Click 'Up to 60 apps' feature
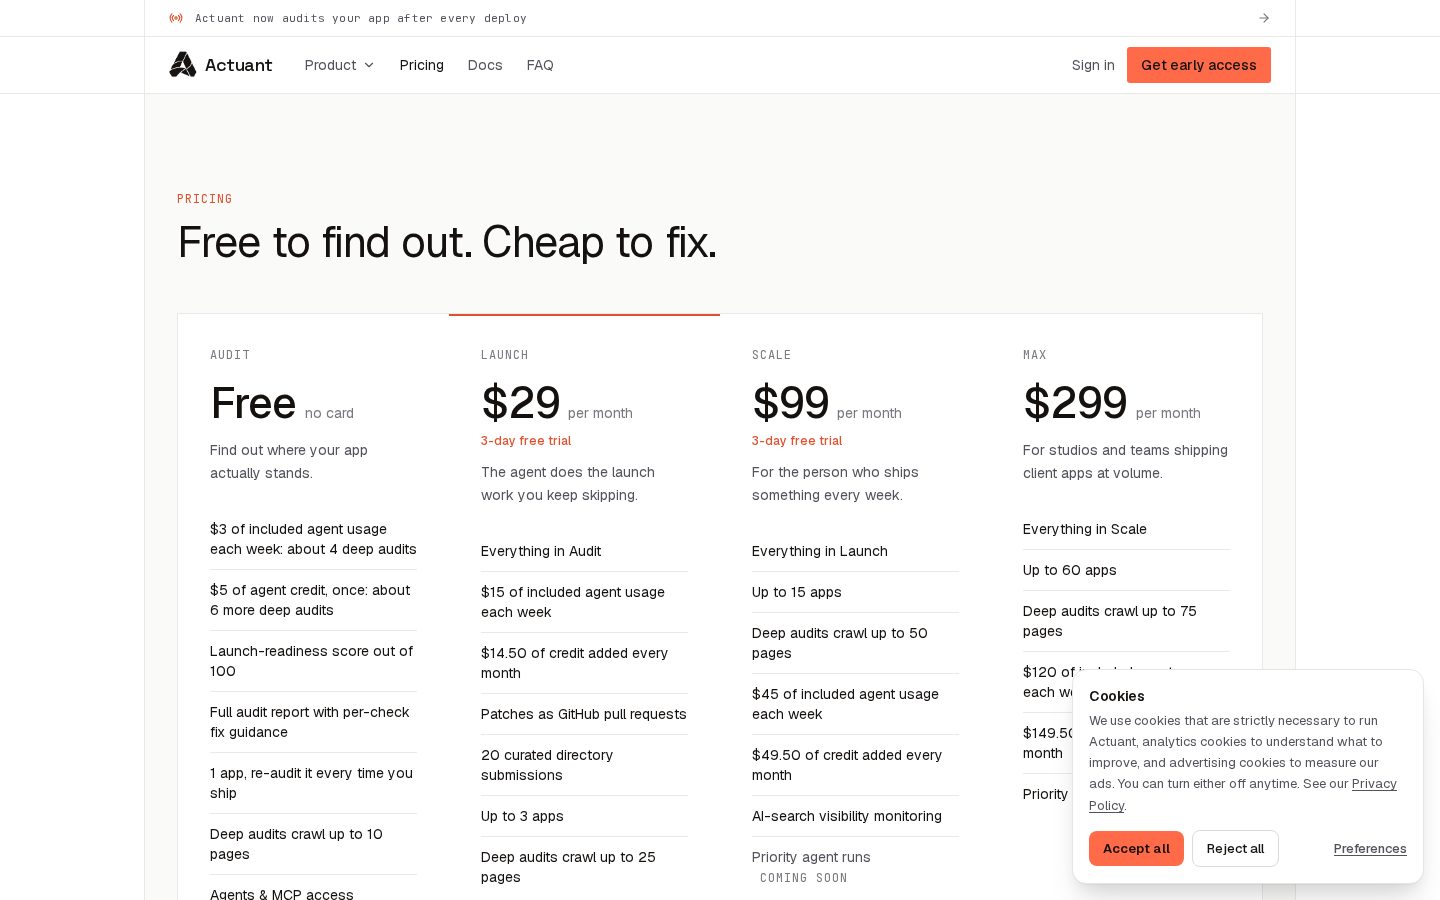This screenshot has width=1440, height=900. 1070,570
